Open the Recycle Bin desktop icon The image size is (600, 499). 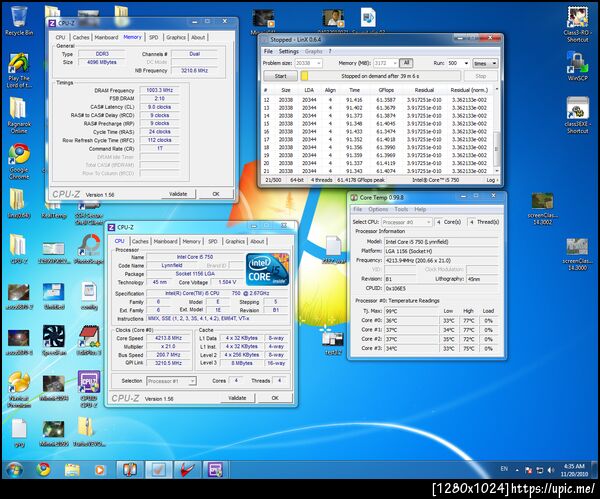click(x=19, y=22)
